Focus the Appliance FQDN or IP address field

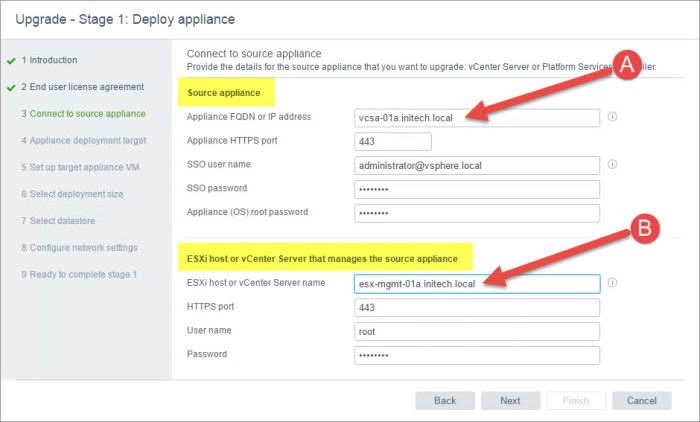[477, 118]
